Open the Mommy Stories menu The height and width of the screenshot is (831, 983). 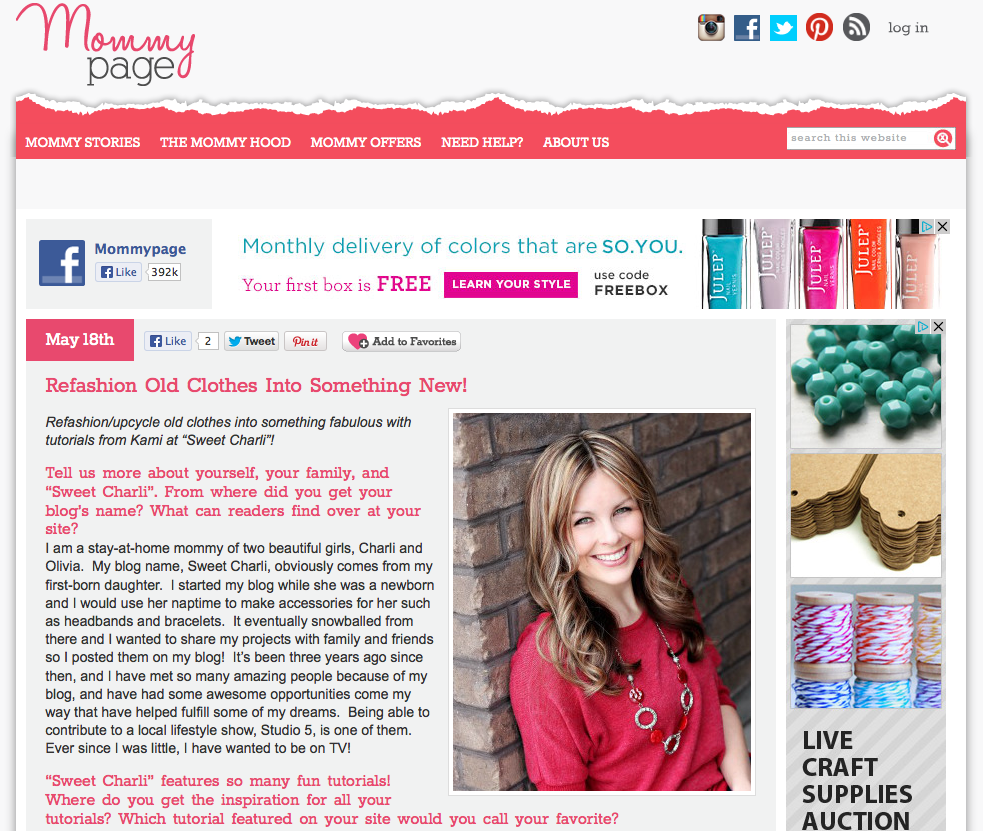83,142
